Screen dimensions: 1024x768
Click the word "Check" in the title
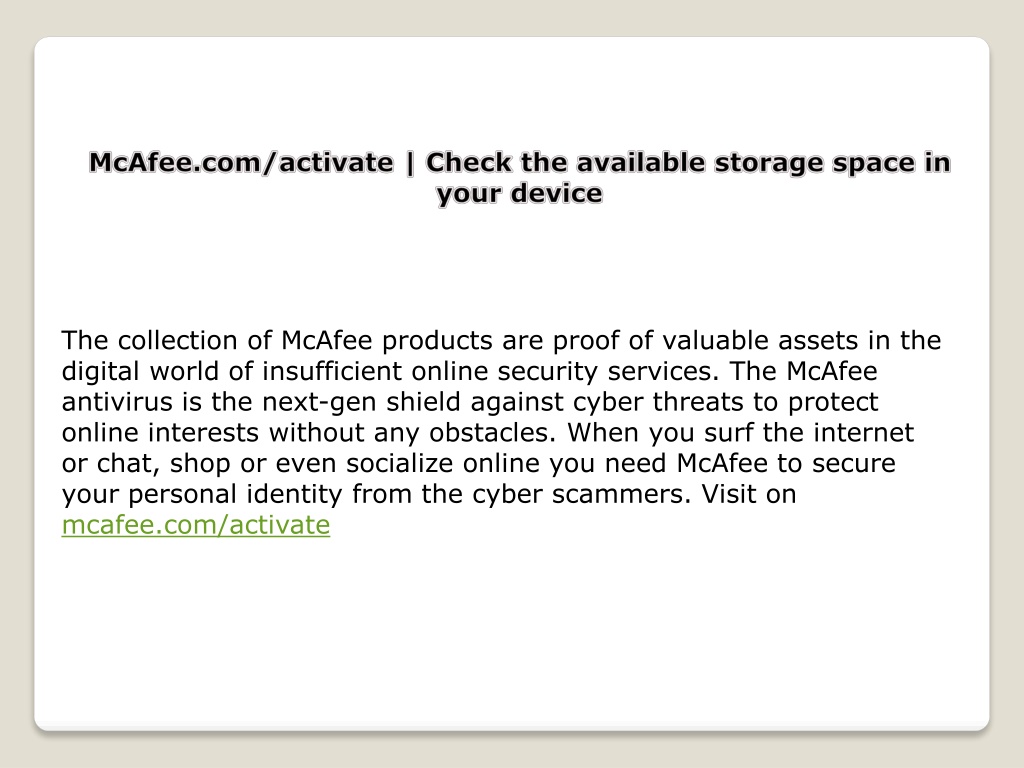pyautogui.click(x=468, y=163)
